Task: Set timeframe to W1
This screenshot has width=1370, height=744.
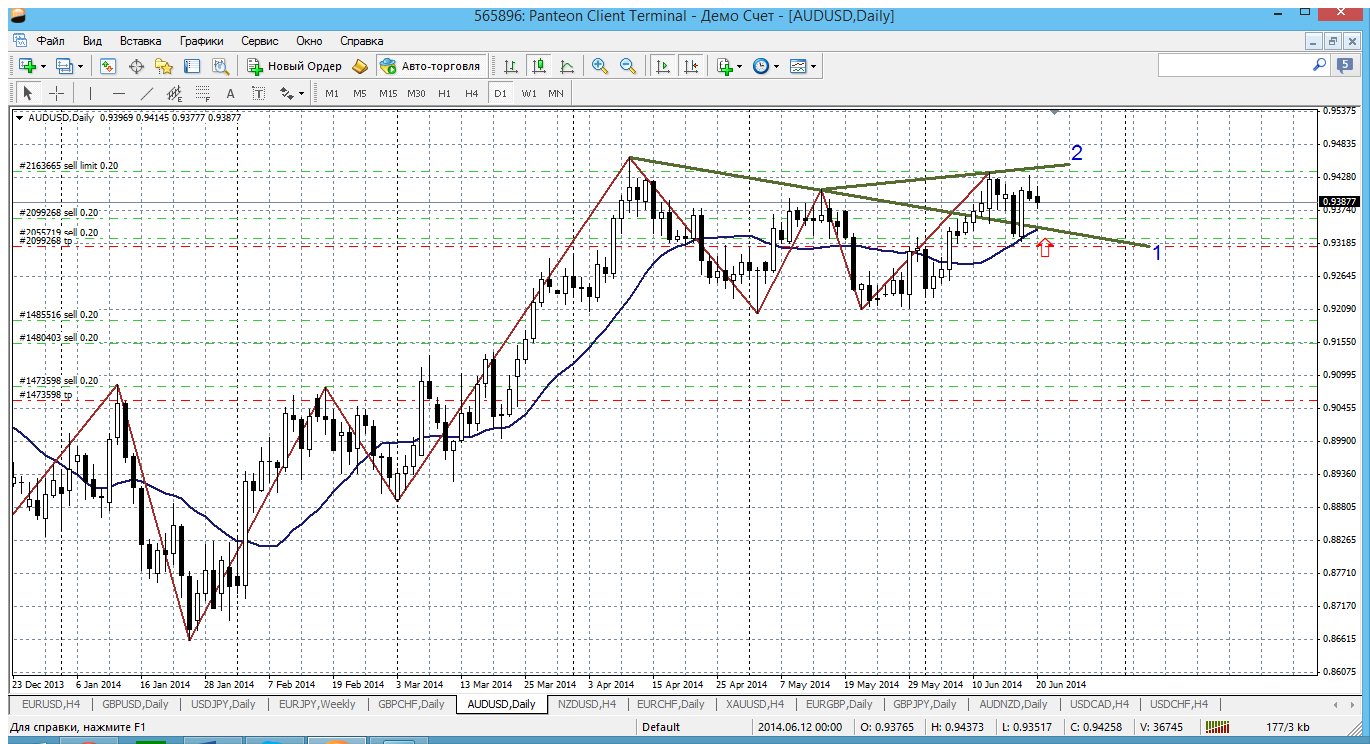Action: point(529,93)
